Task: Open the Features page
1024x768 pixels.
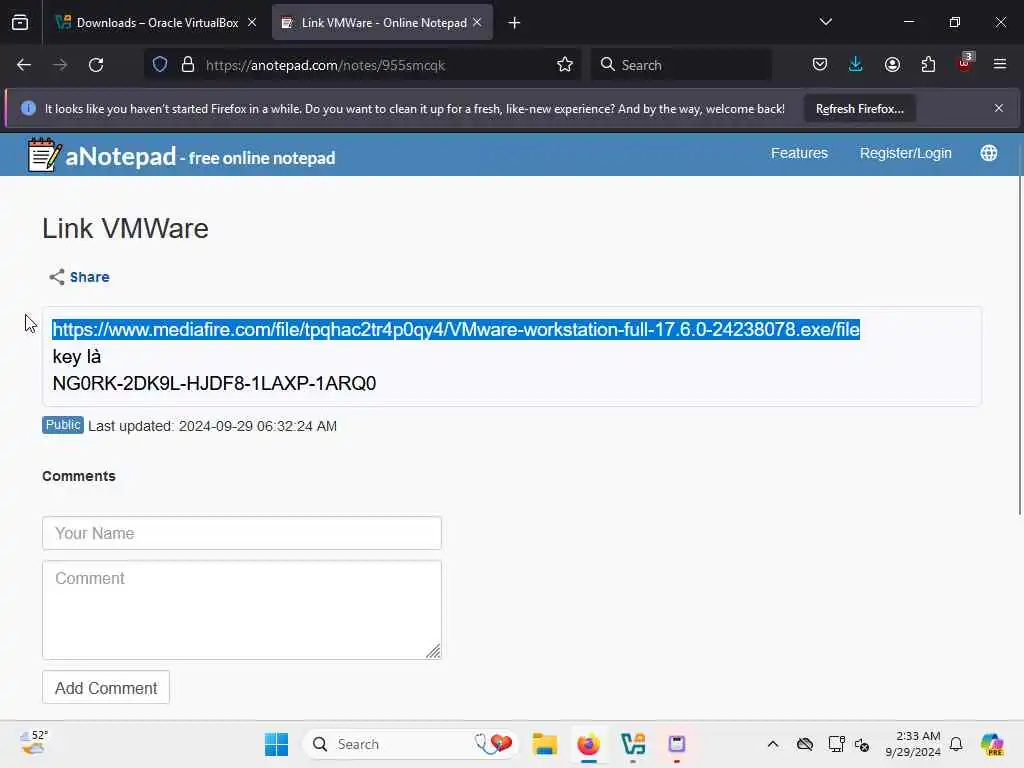Action: (x=799, y=153)
